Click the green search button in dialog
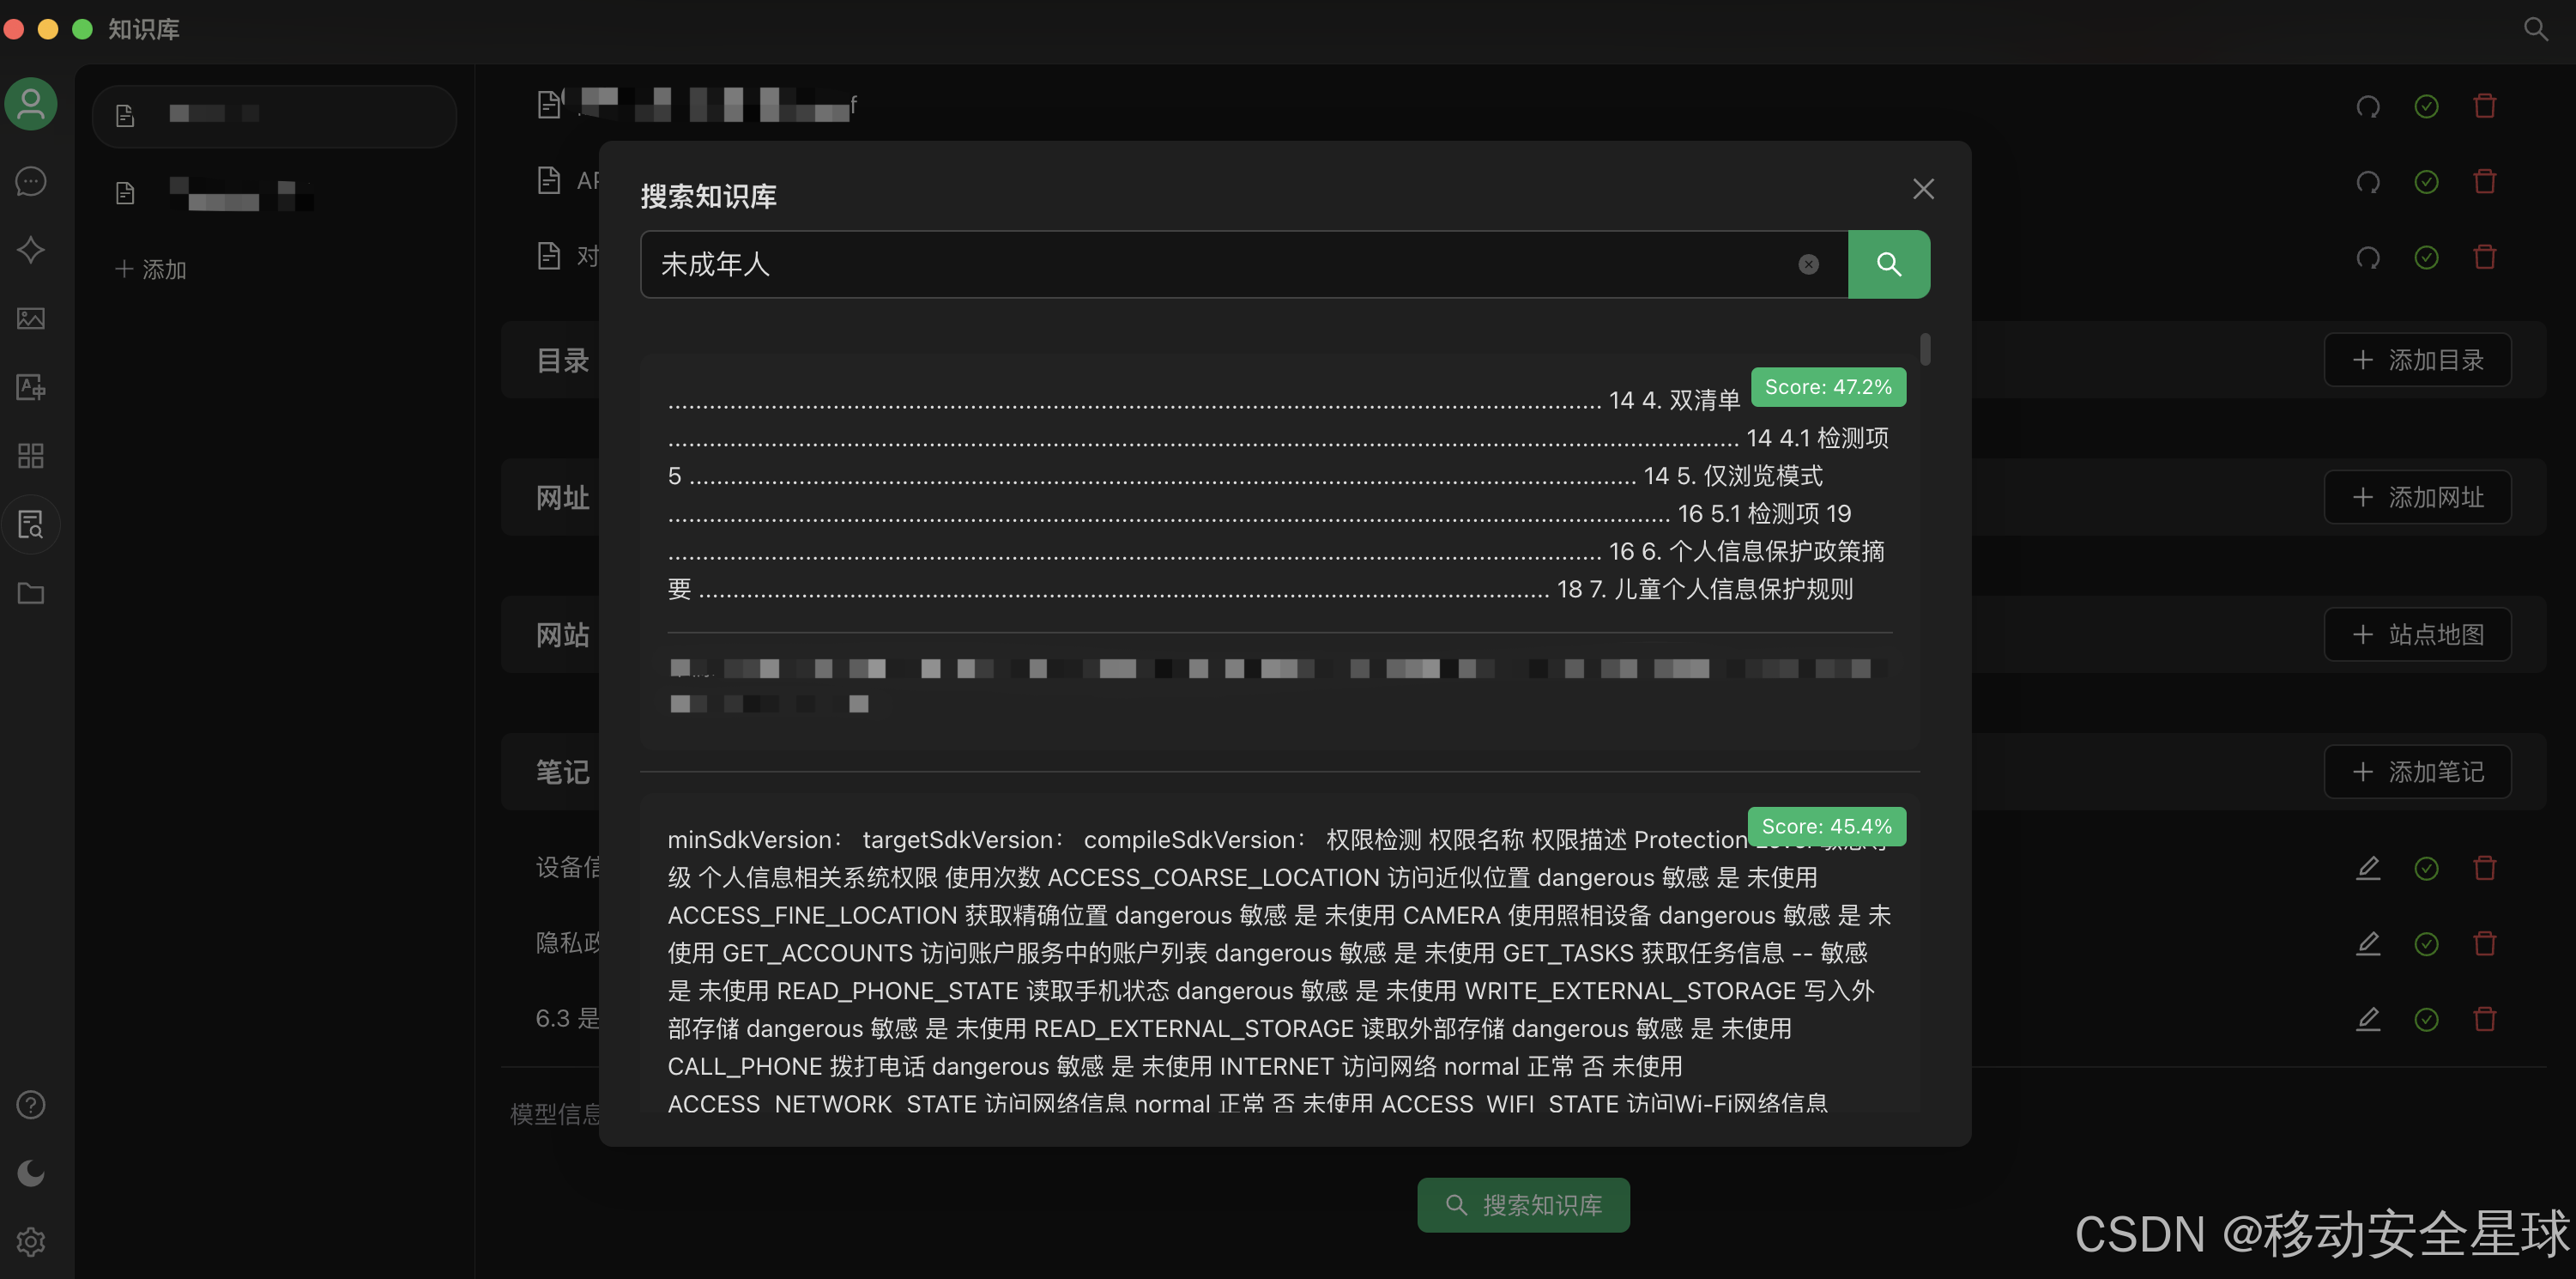 1888,264
